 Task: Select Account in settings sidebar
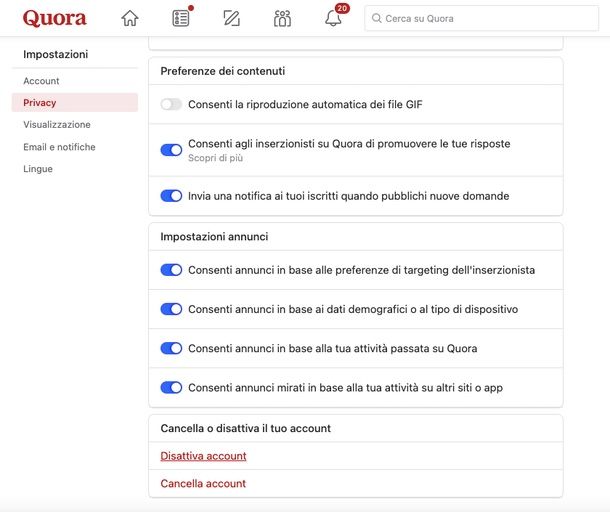41,81
